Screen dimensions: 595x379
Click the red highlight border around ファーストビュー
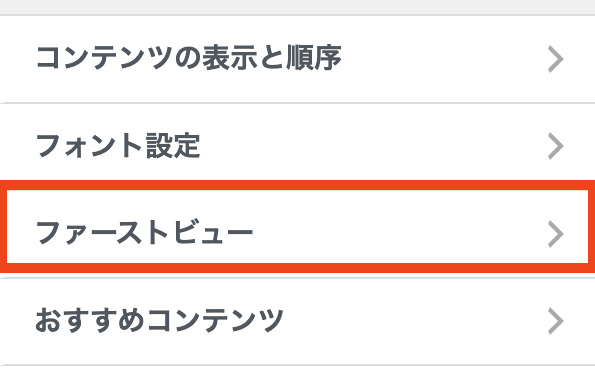pos(298,185)
